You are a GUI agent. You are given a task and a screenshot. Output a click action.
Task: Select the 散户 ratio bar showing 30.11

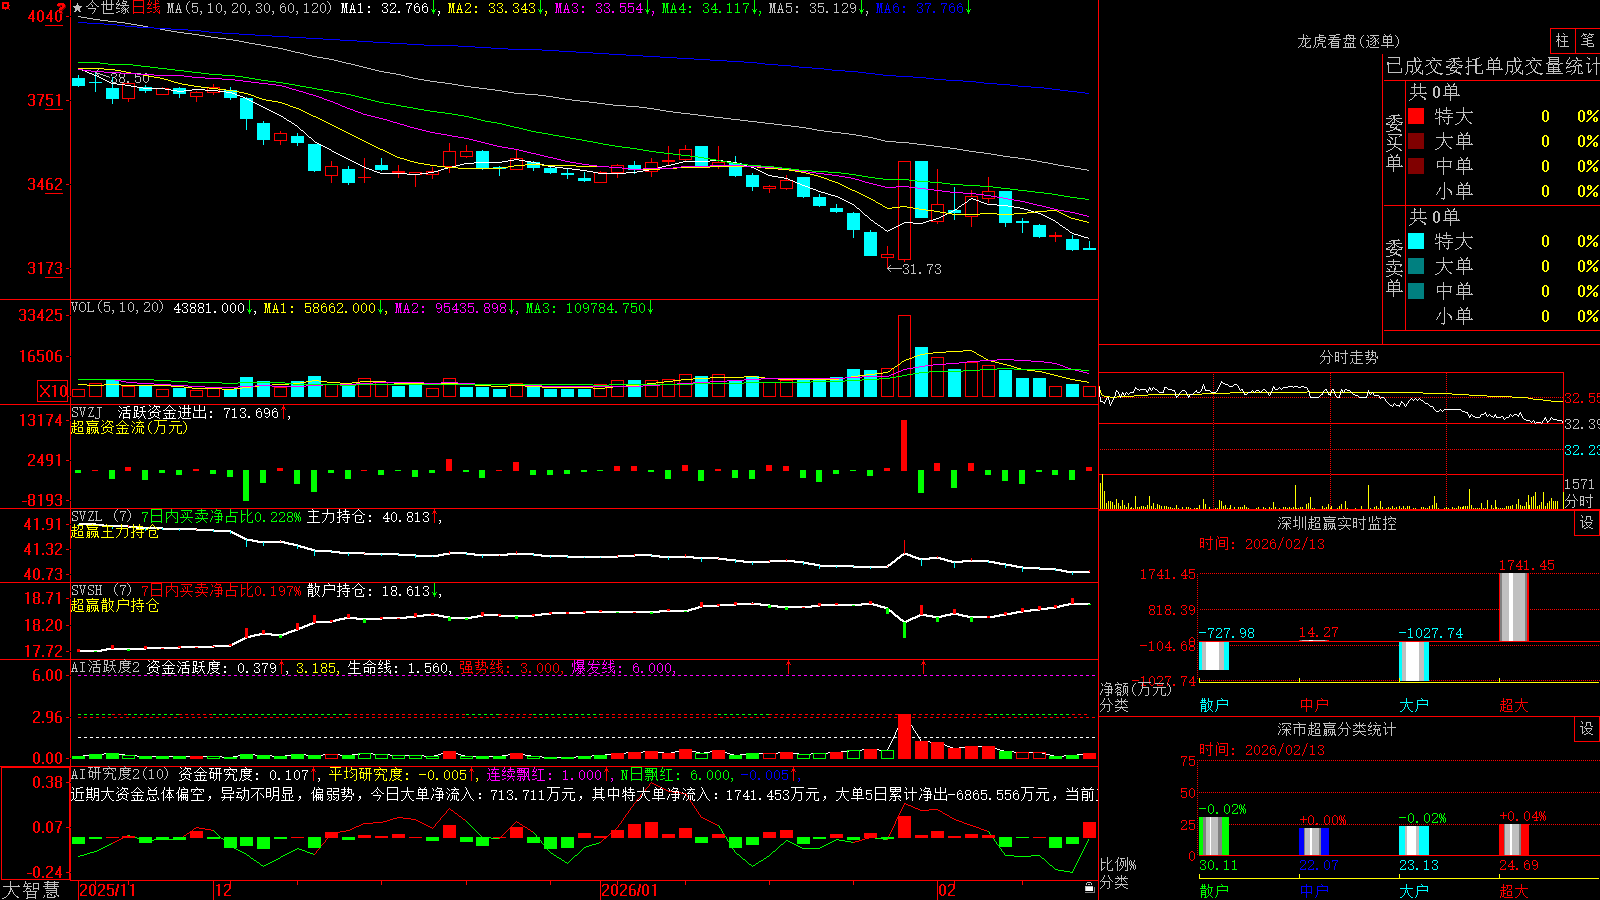tap(1214, 837)
